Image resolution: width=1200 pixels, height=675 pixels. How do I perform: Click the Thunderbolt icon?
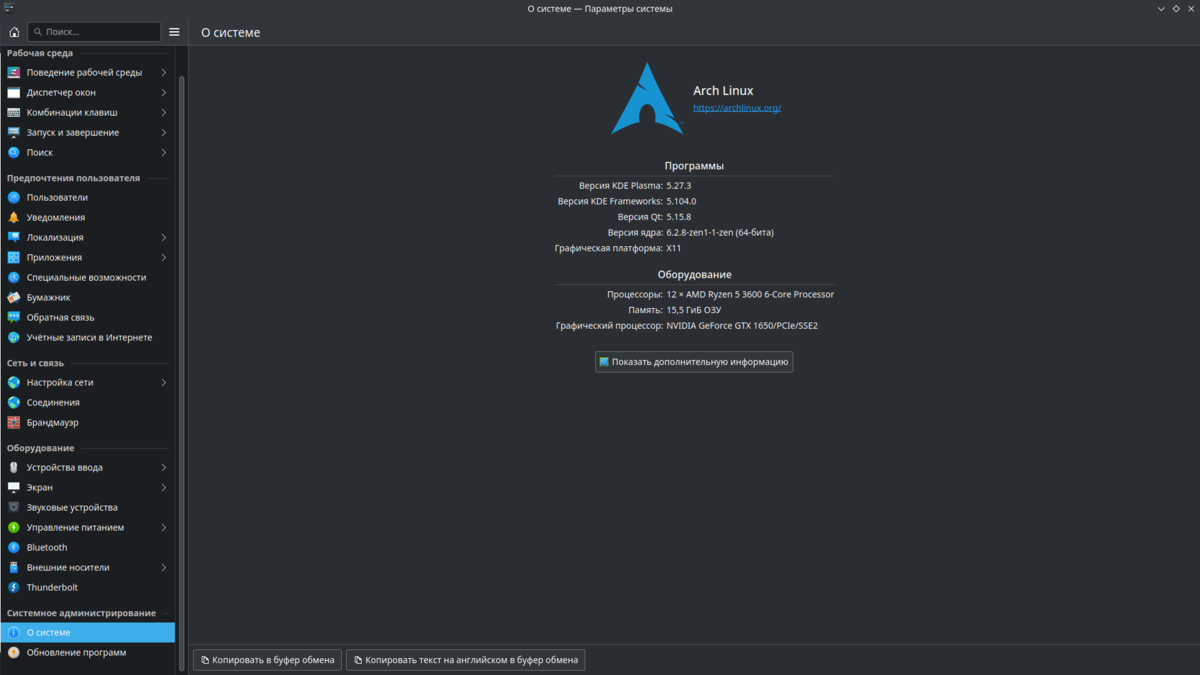14,587
